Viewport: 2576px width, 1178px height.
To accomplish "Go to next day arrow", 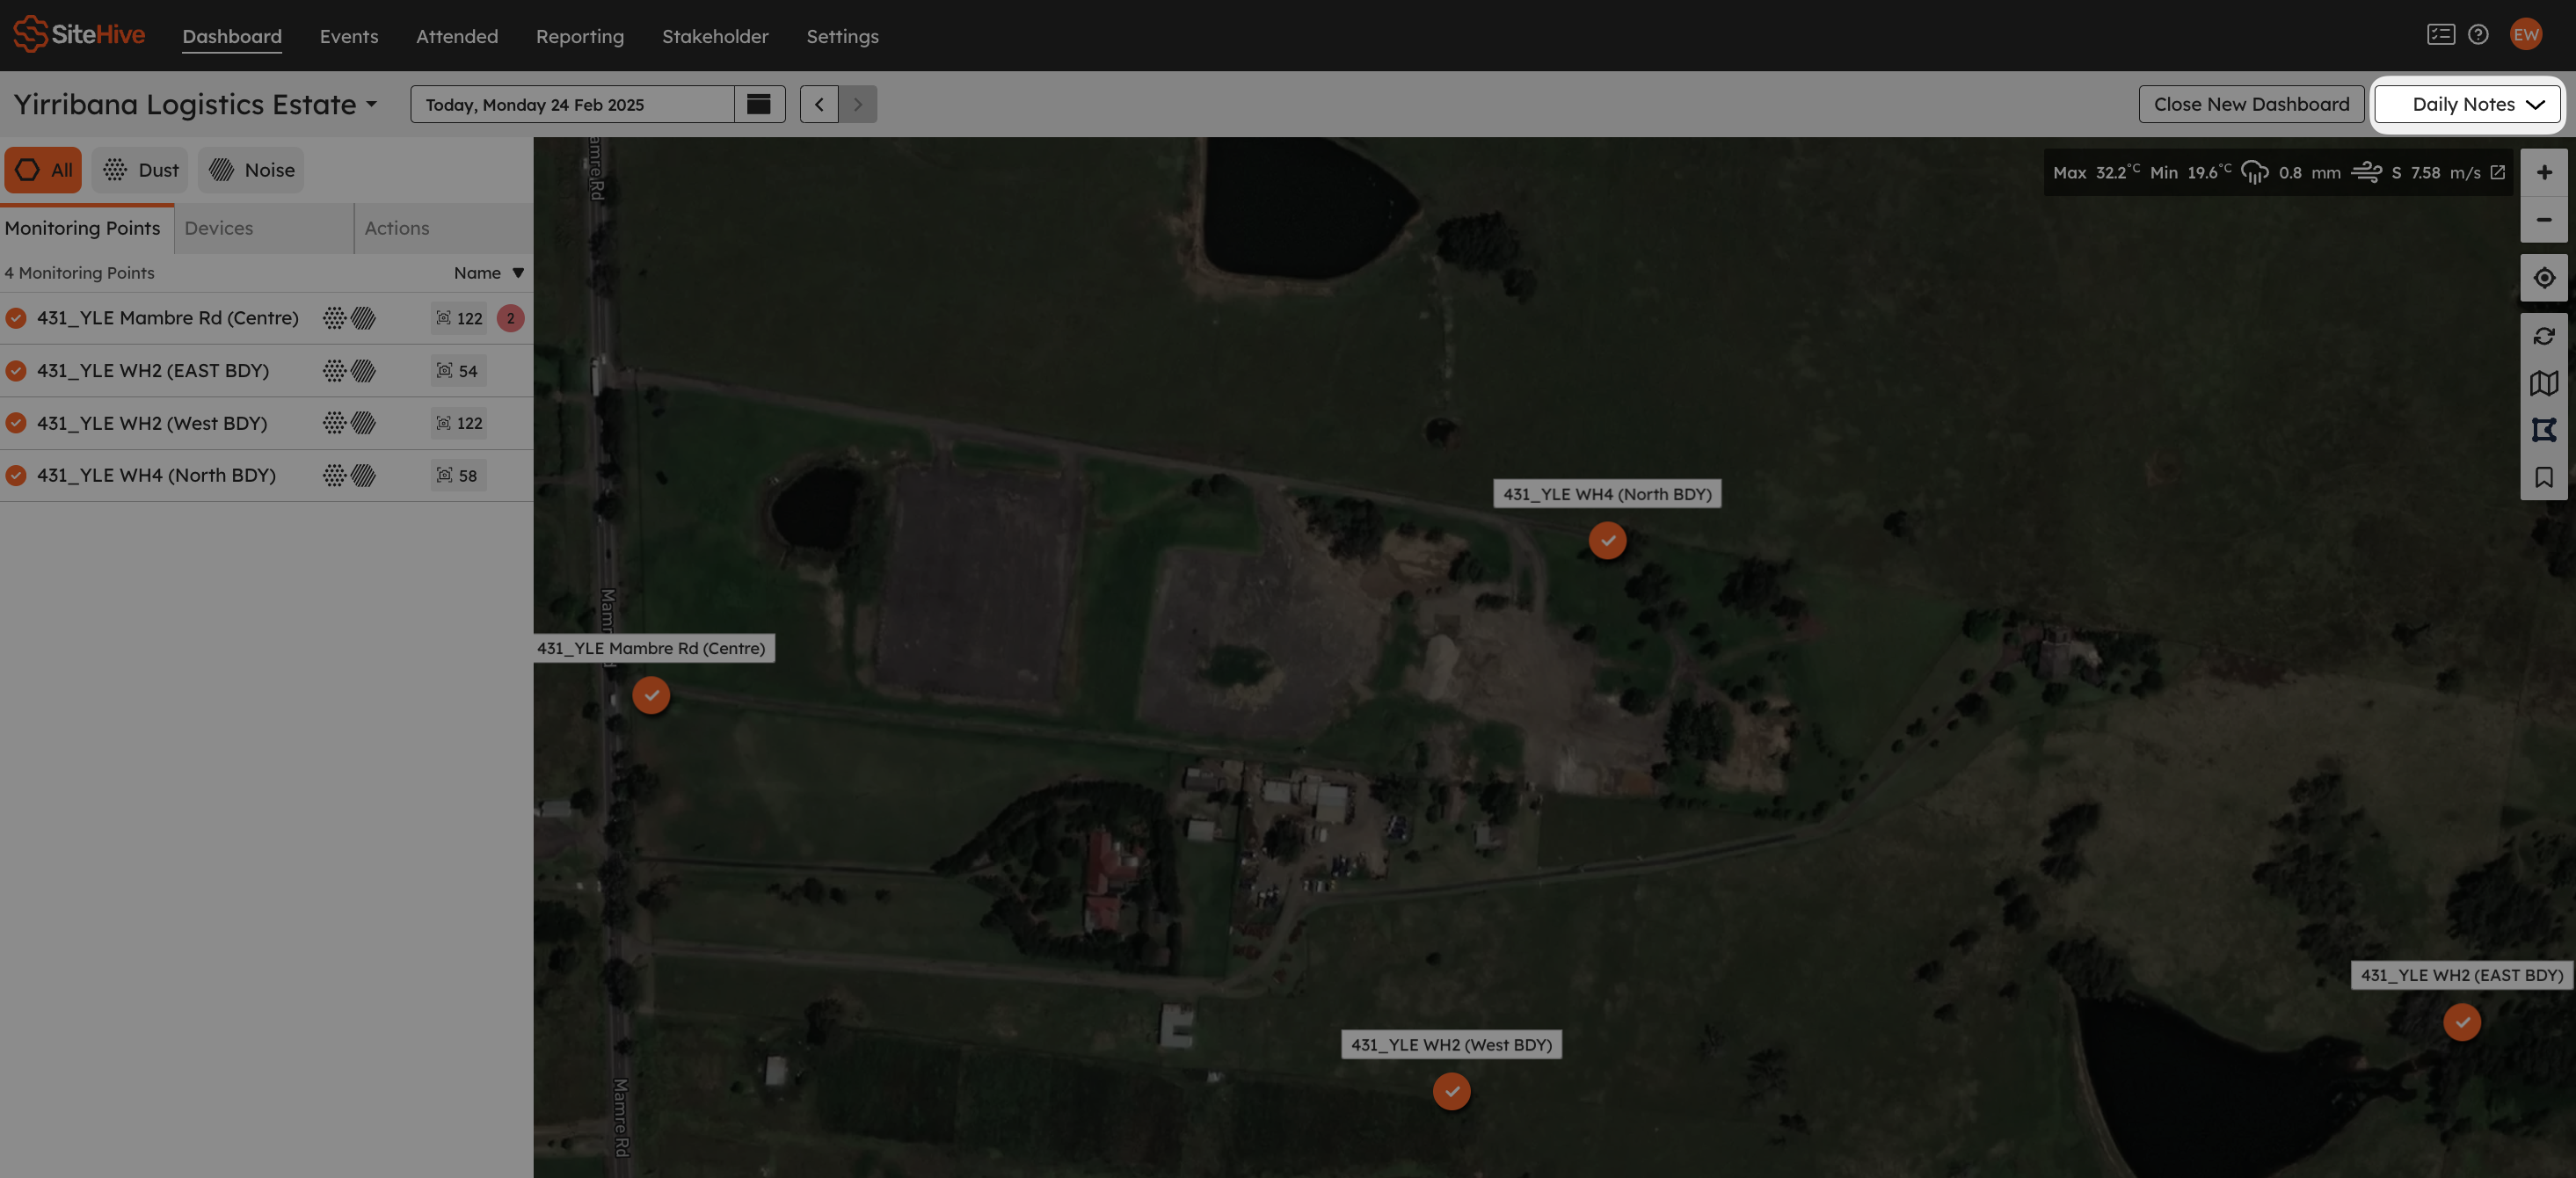I will tap(857, 104).
